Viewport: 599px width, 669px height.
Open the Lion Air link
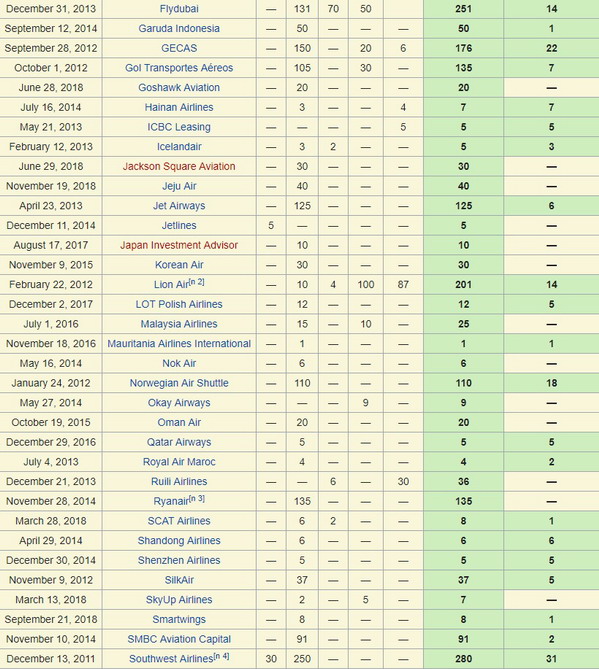[x=171, y=285]
